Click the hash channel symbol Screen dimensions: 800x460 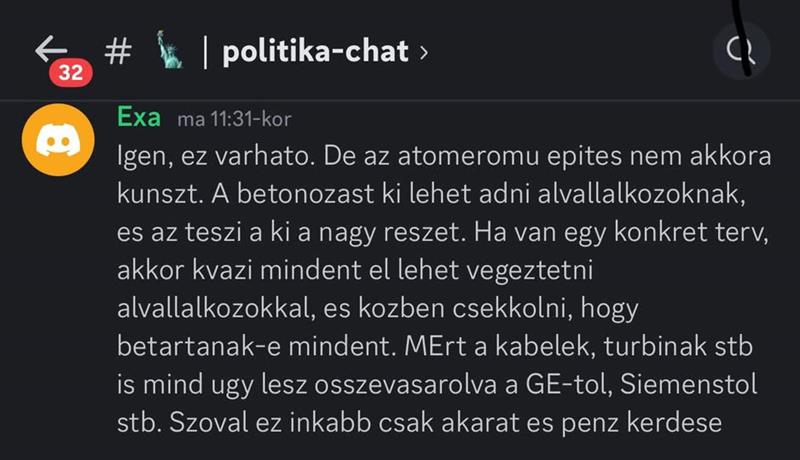click(116, 51)
